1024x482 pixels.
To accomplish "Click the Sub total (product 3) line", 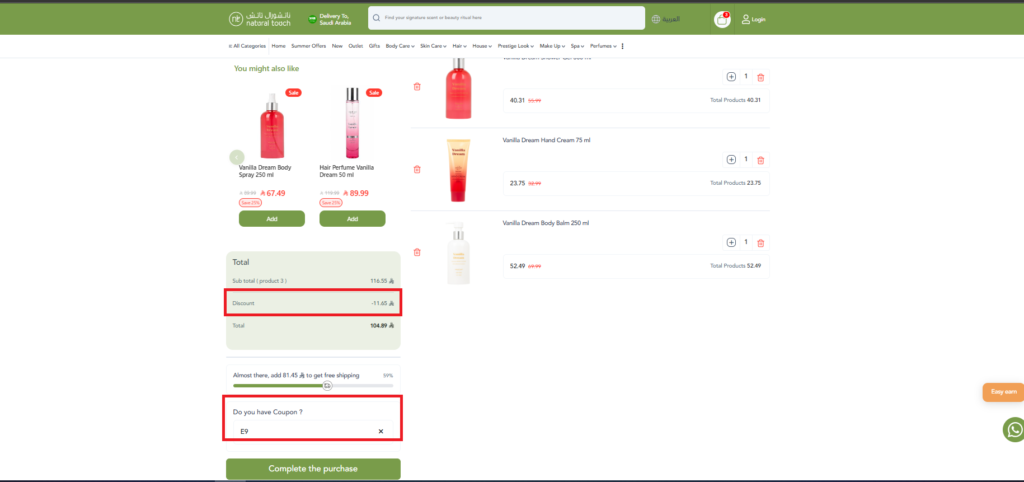I will [x=313, y=281].
